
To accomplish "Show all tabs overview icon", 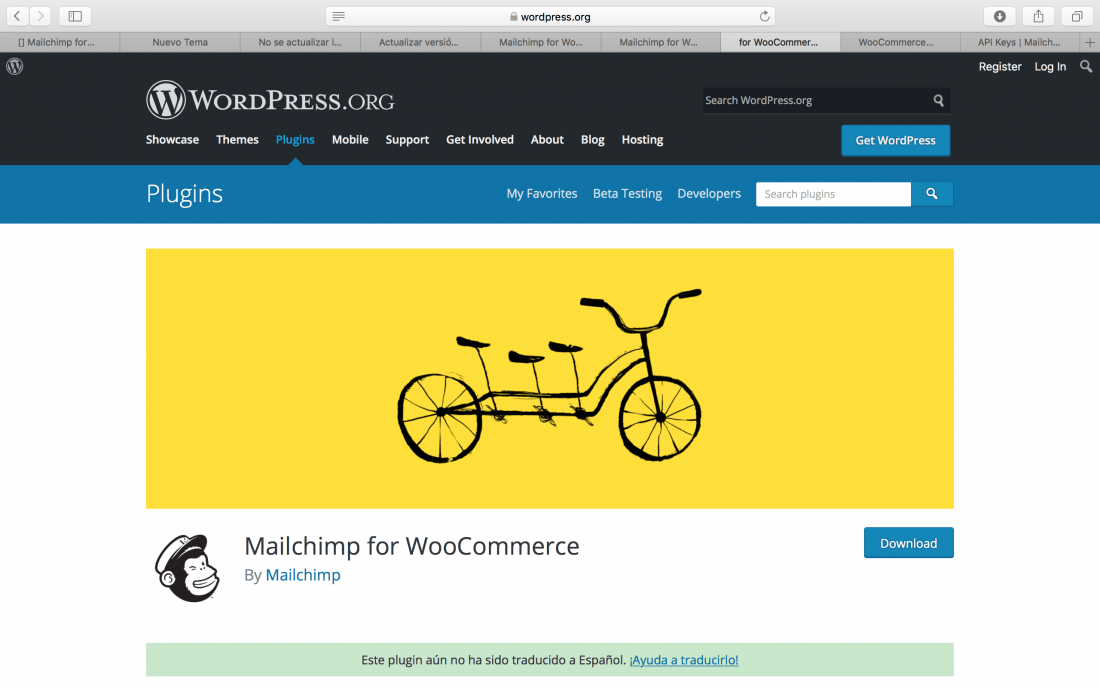I will click(x=1077, y=16).
